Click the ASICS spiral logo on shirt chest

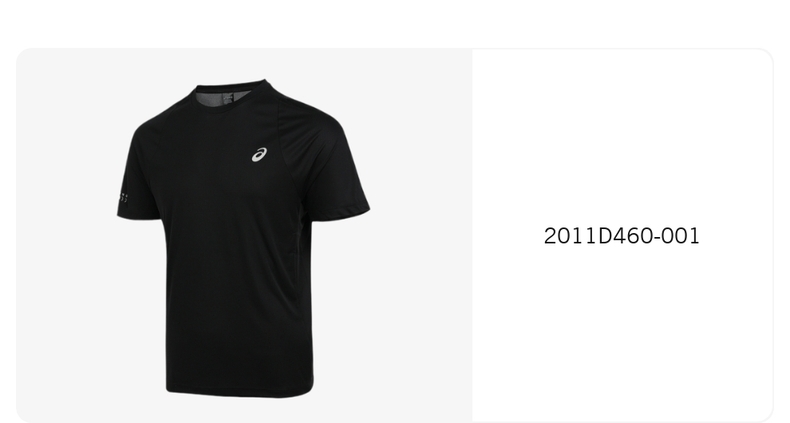click(259, 155)
